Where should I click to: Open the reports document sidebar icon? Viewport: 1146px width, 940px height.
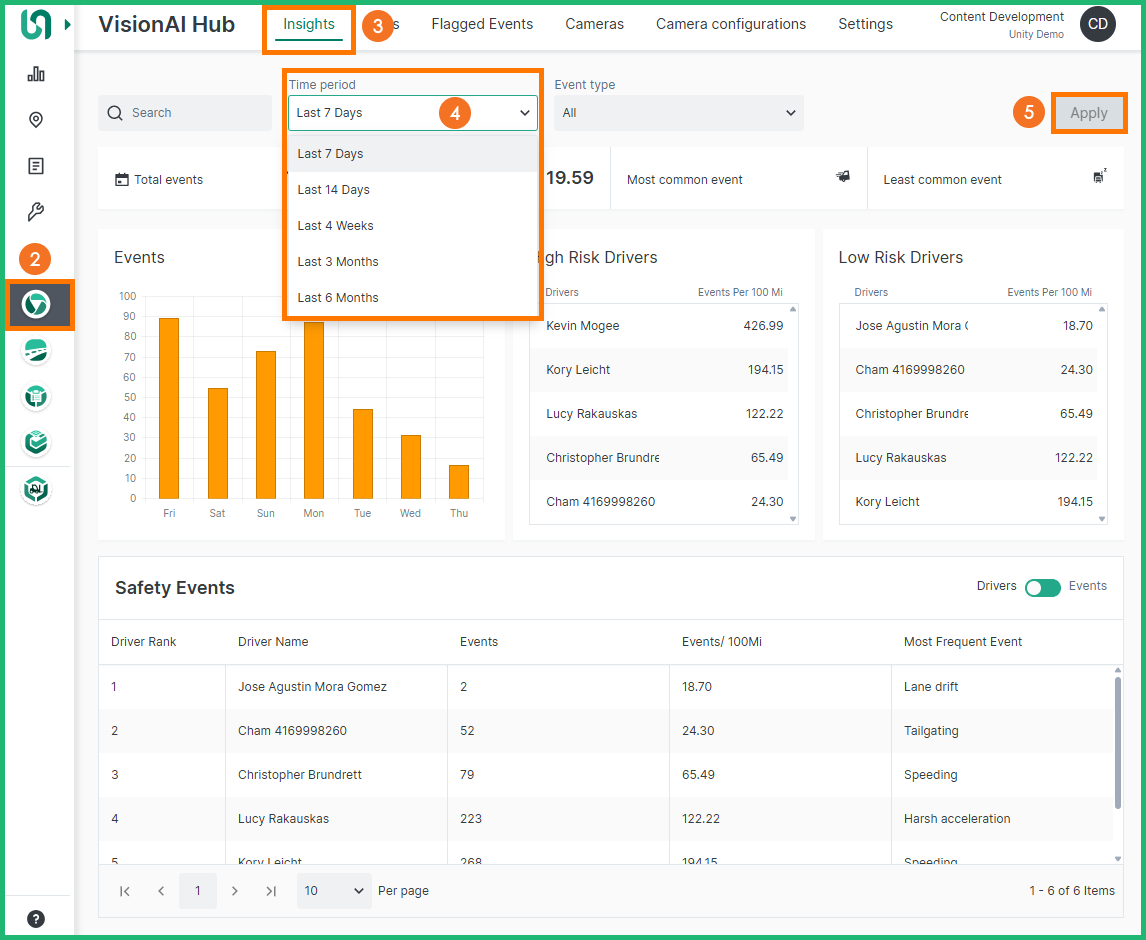click(x=36, y=166)
